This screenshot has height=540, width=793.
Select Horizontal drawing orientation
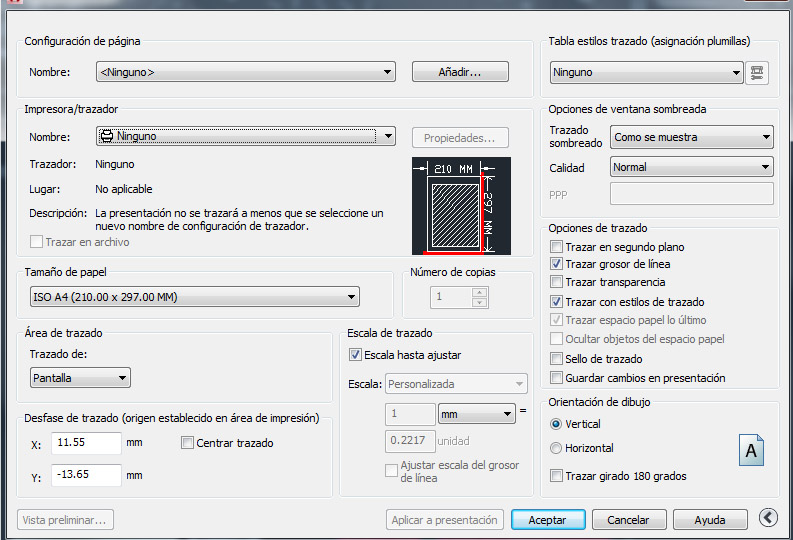tap(556, 448)
